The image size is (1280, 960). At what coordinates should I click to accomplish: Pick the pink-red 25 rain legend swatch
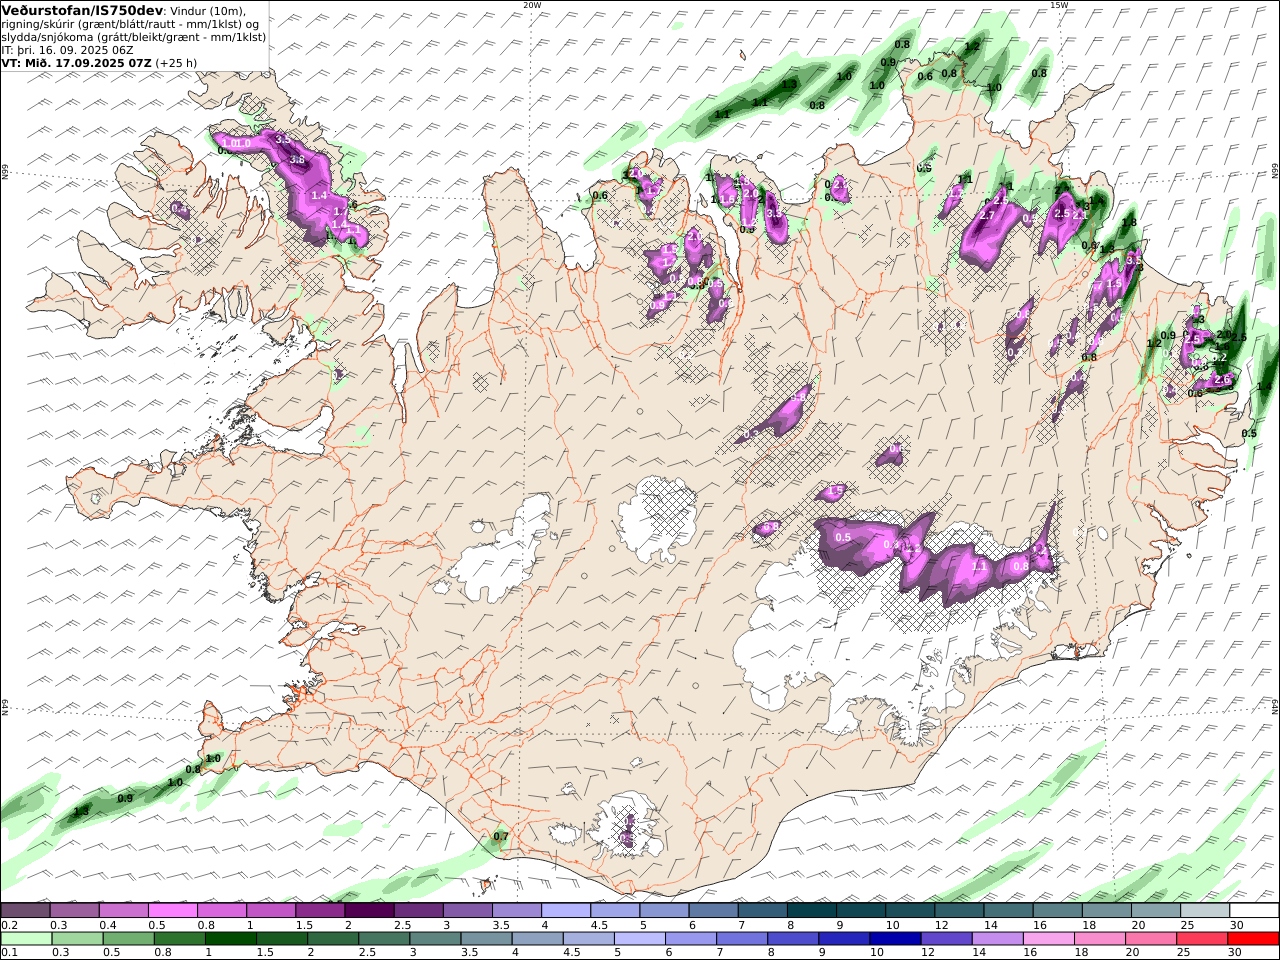[1203, 939]
